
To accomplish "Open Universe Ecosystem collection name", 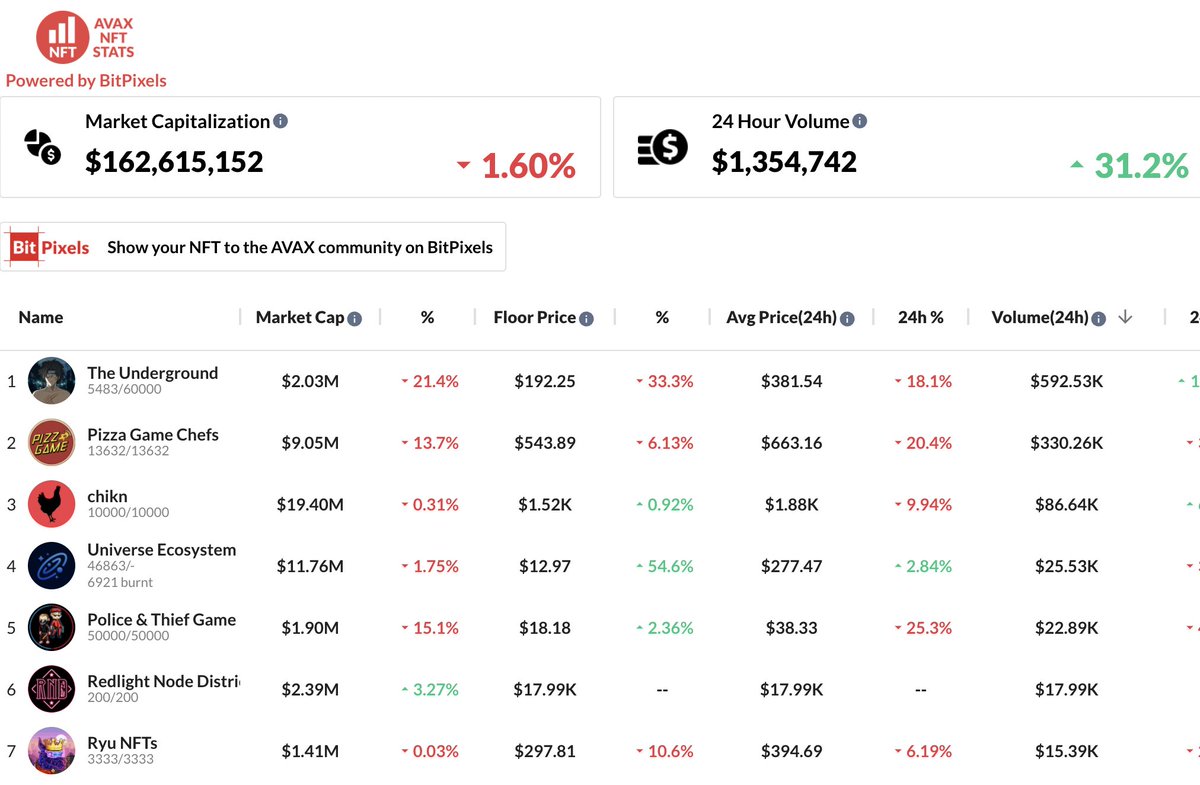I will (x=162, y=550).
